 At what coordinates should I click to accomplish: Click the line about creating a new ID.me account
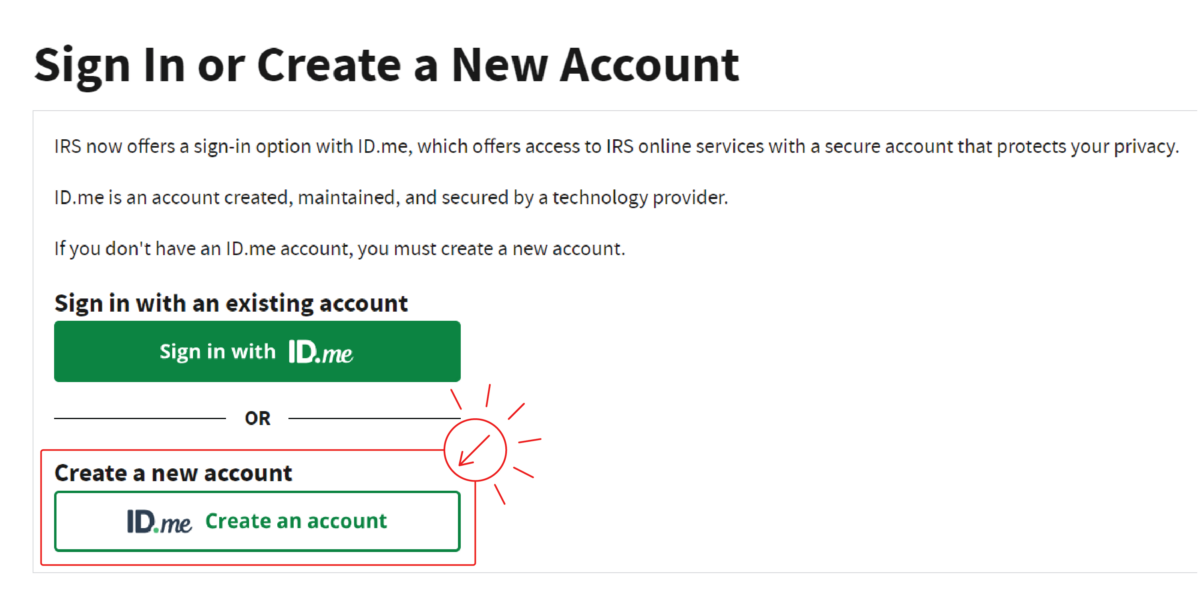coord(338,248)
